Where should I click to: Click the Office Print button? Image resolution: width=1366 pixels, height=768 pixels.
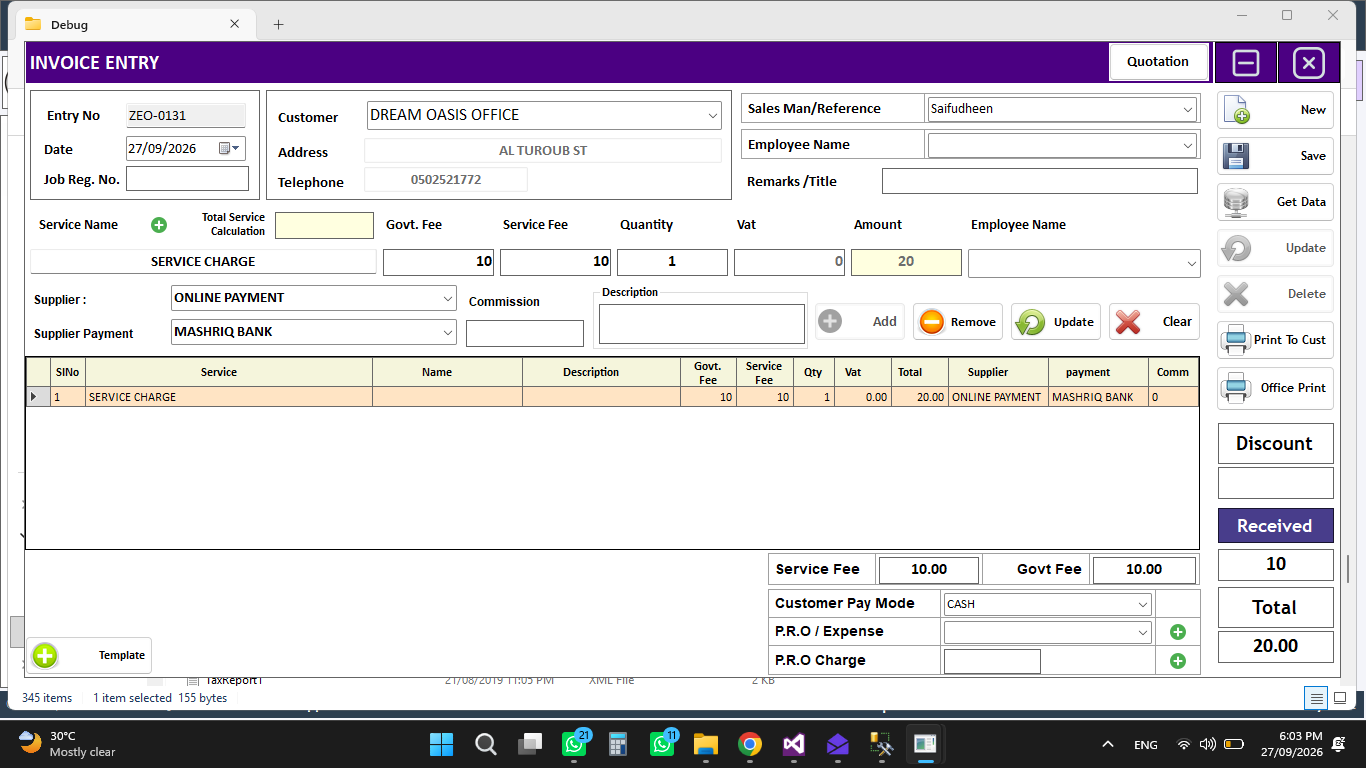tap(1275, 388)
